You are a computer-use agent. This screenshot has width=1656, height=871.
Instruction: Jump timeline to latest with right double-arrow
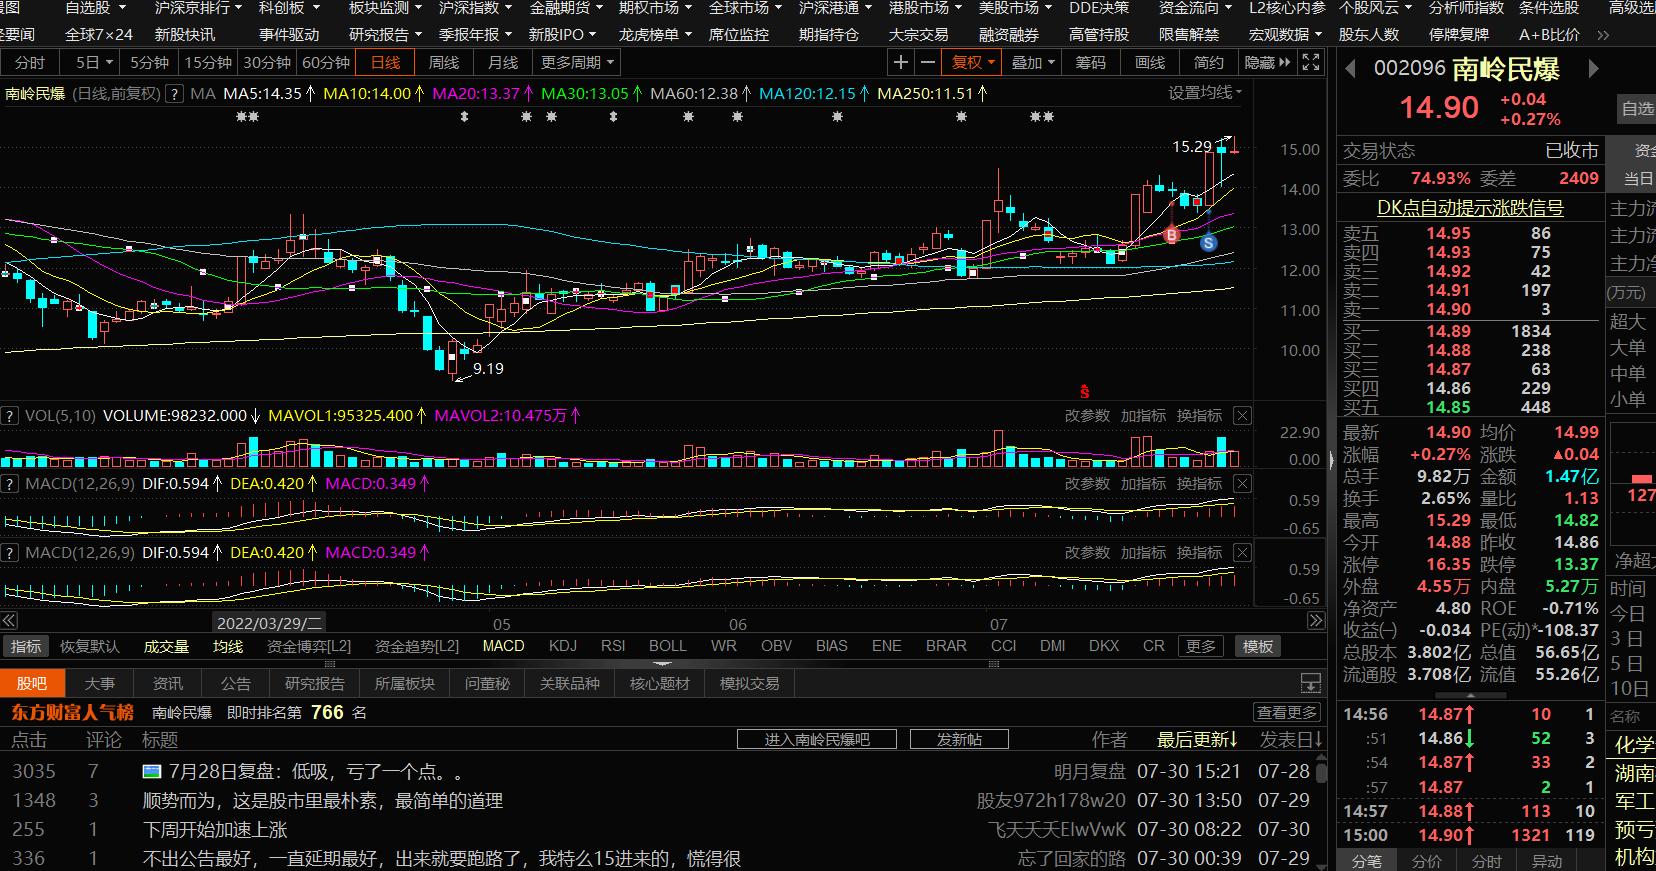[x=1316, y=621]
